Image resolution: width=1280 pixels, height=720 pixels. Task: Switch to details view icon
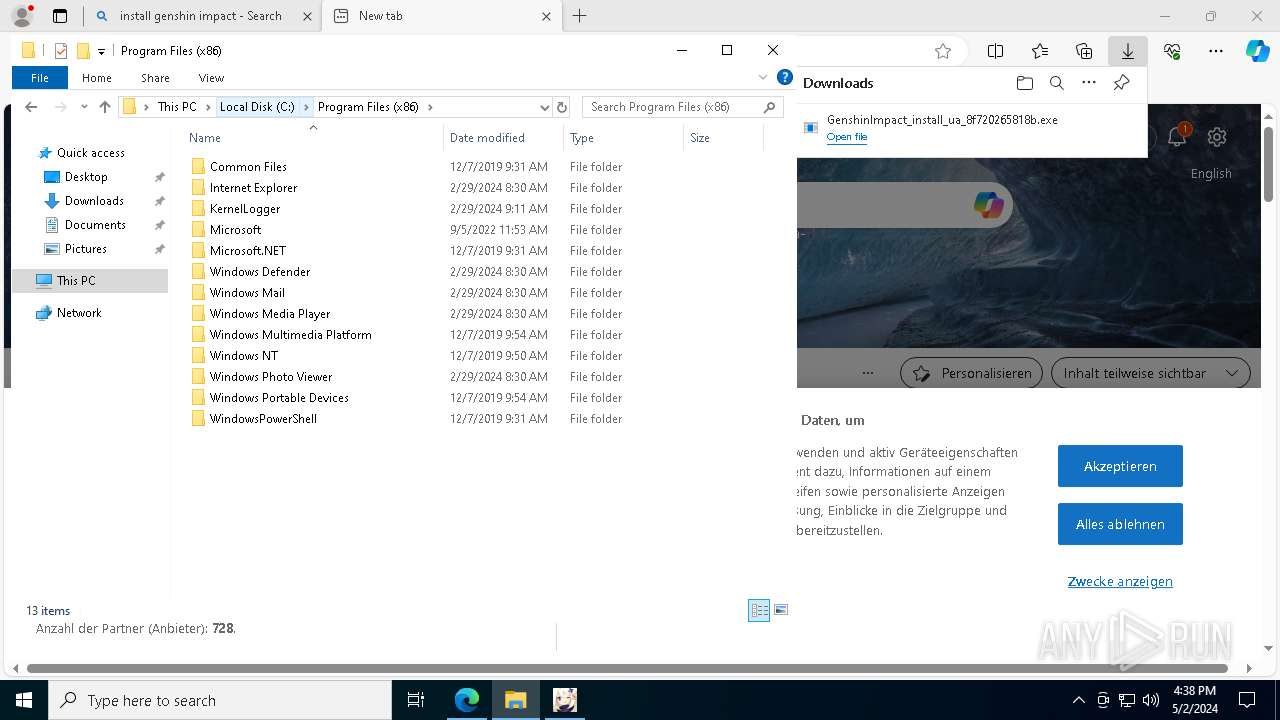coord(759,610)
